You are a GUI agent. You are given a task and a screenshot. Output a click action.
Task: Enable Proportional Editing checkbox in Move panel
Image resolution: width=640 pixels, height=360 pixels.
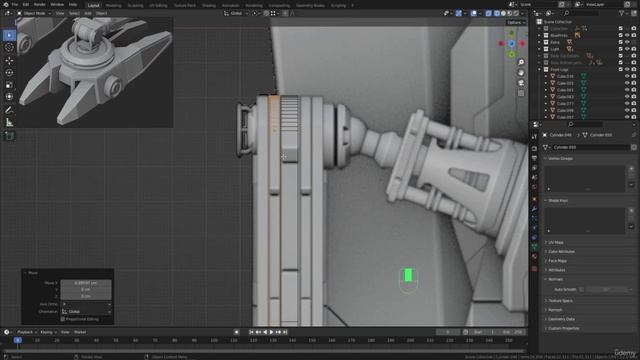point(62,319)
